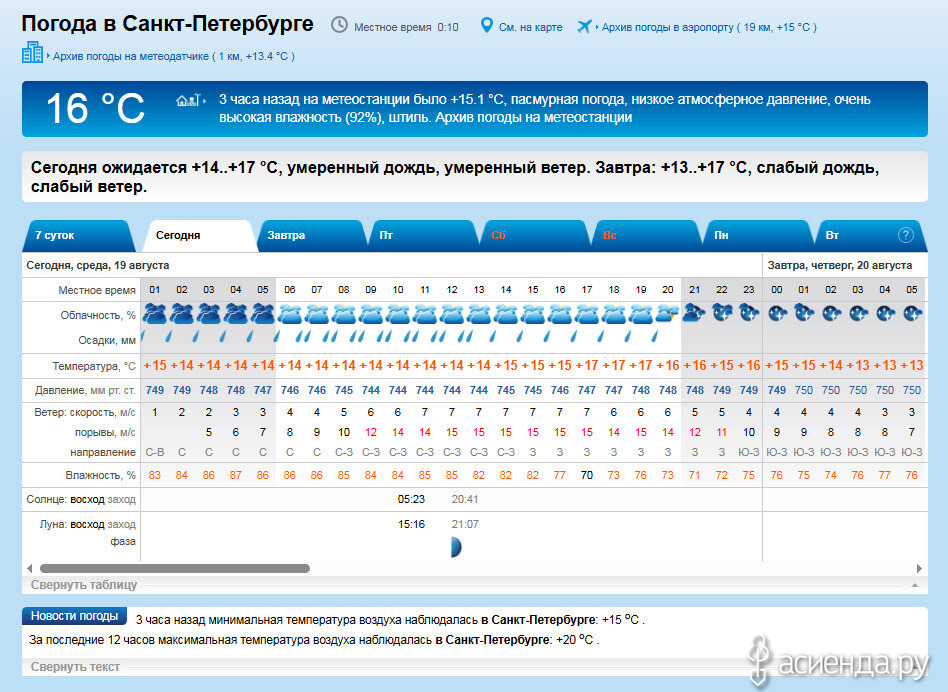948x692 pixels.
Task: Click the Сегодня, среда, 19 августа header
Action: (98, 265)
